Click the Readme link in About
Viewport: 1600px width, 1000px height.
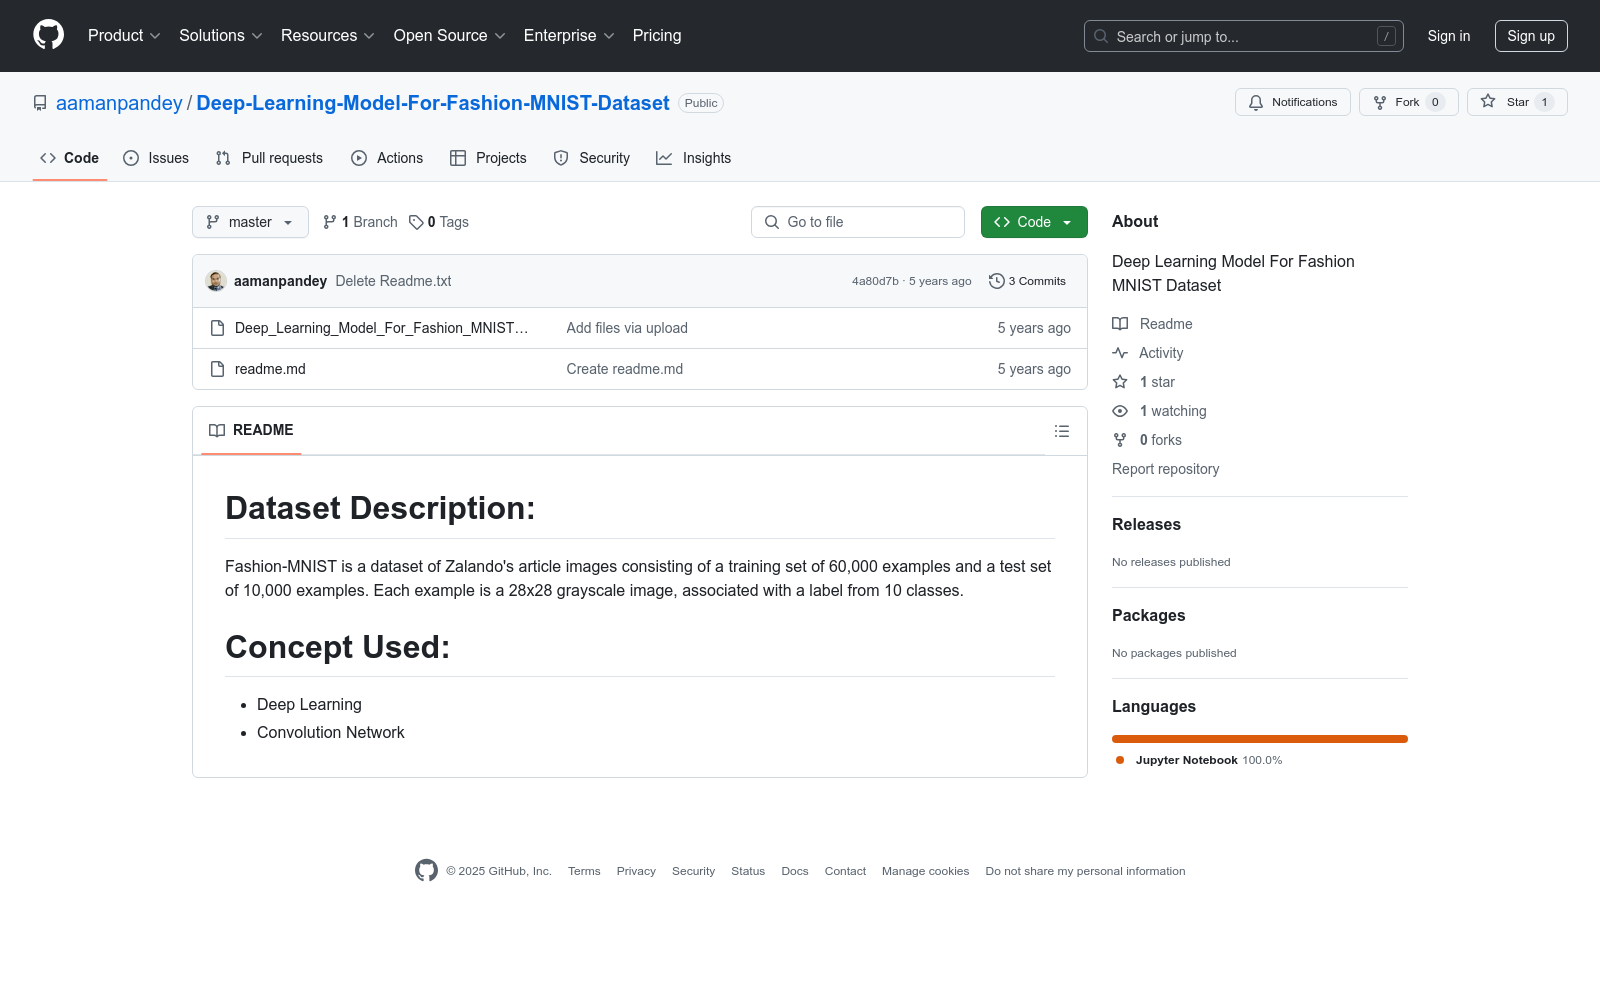1152,324
